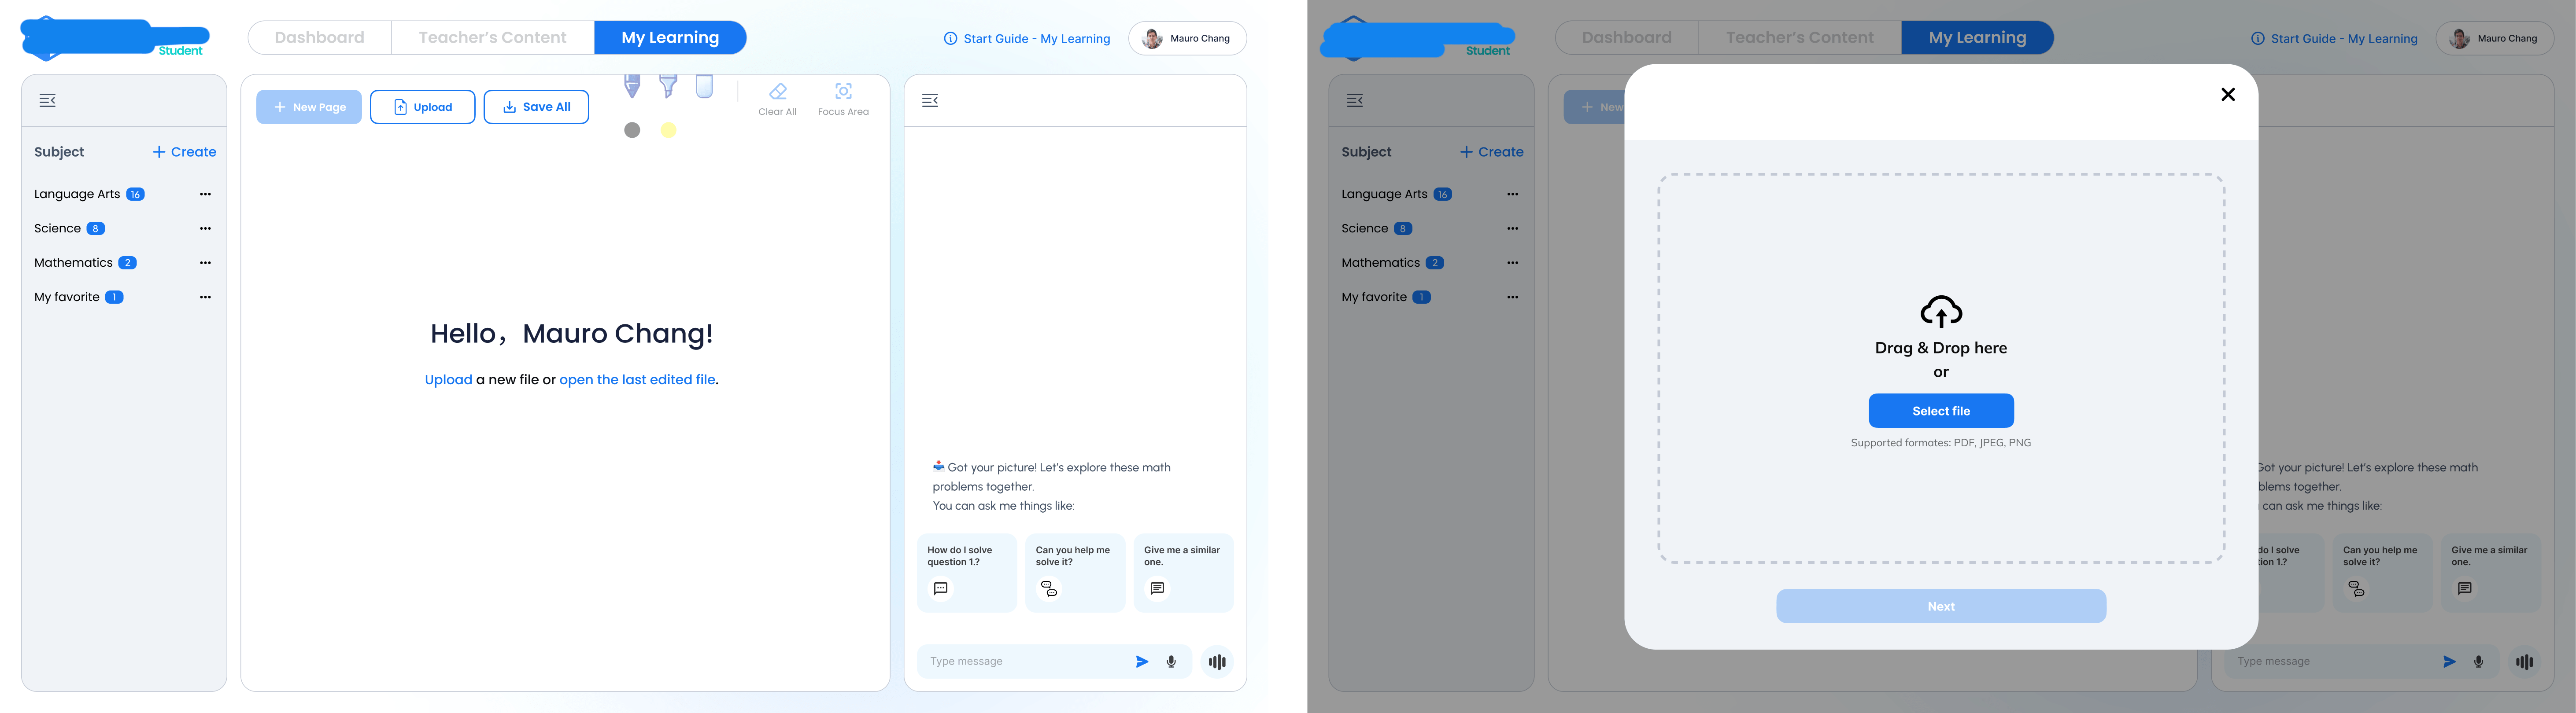Image resolution: width=2576 pixels, height=713 pixels.
Task: Select the My Learning tab in the left screen
Action: pyautogui.click(x=670, y=38)
